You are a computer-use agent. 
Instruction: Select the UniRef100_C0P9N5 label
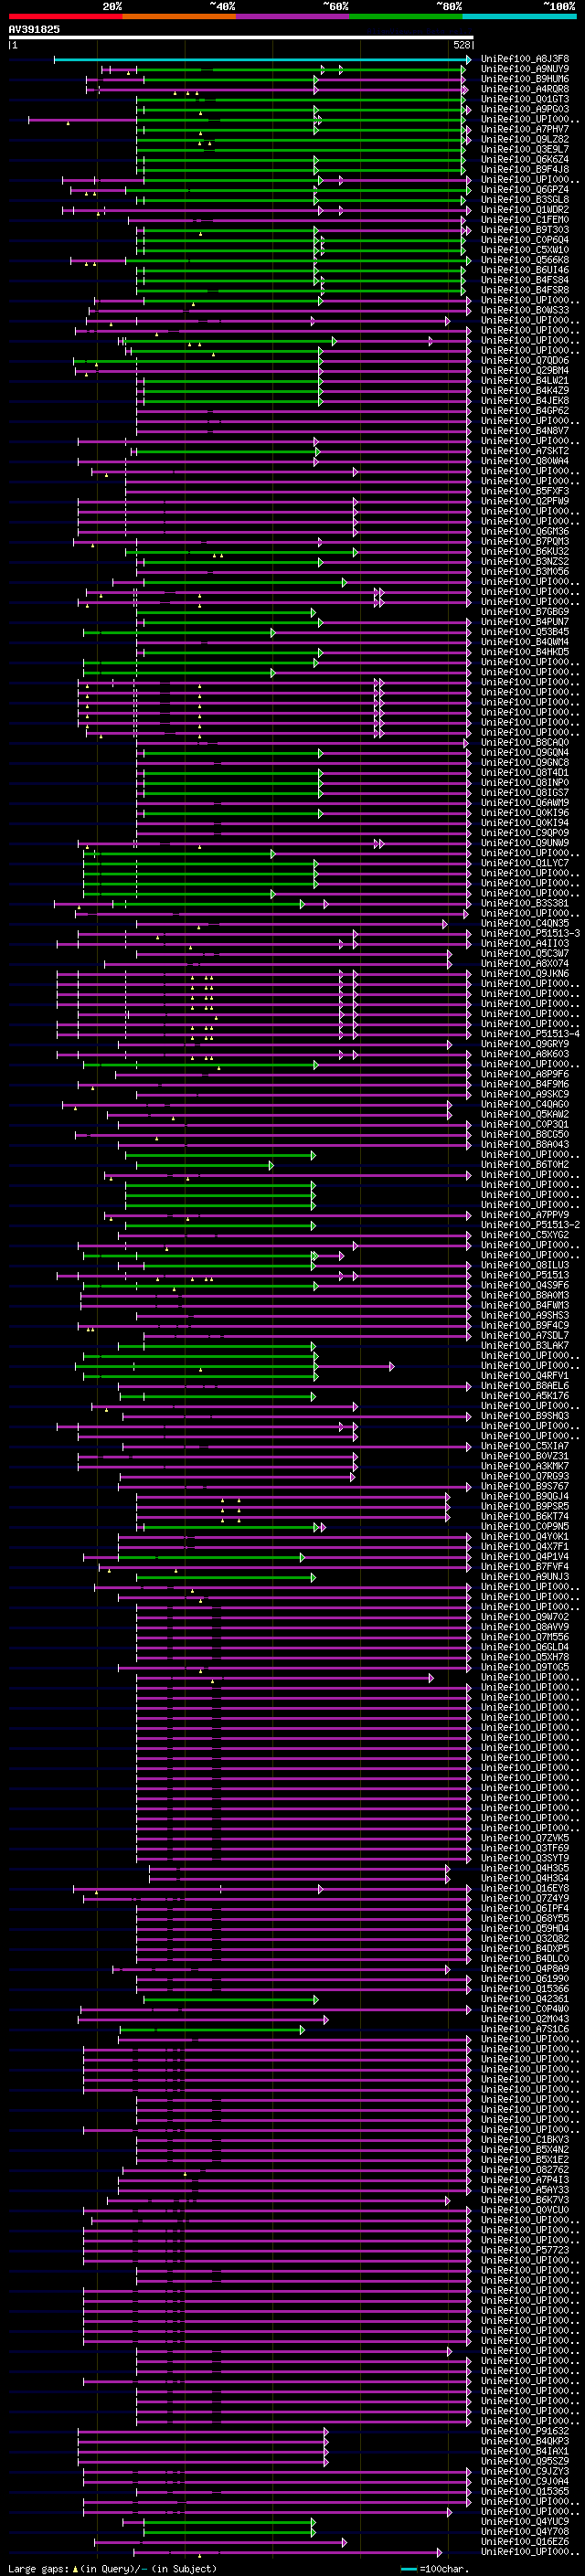[525, 1526]
